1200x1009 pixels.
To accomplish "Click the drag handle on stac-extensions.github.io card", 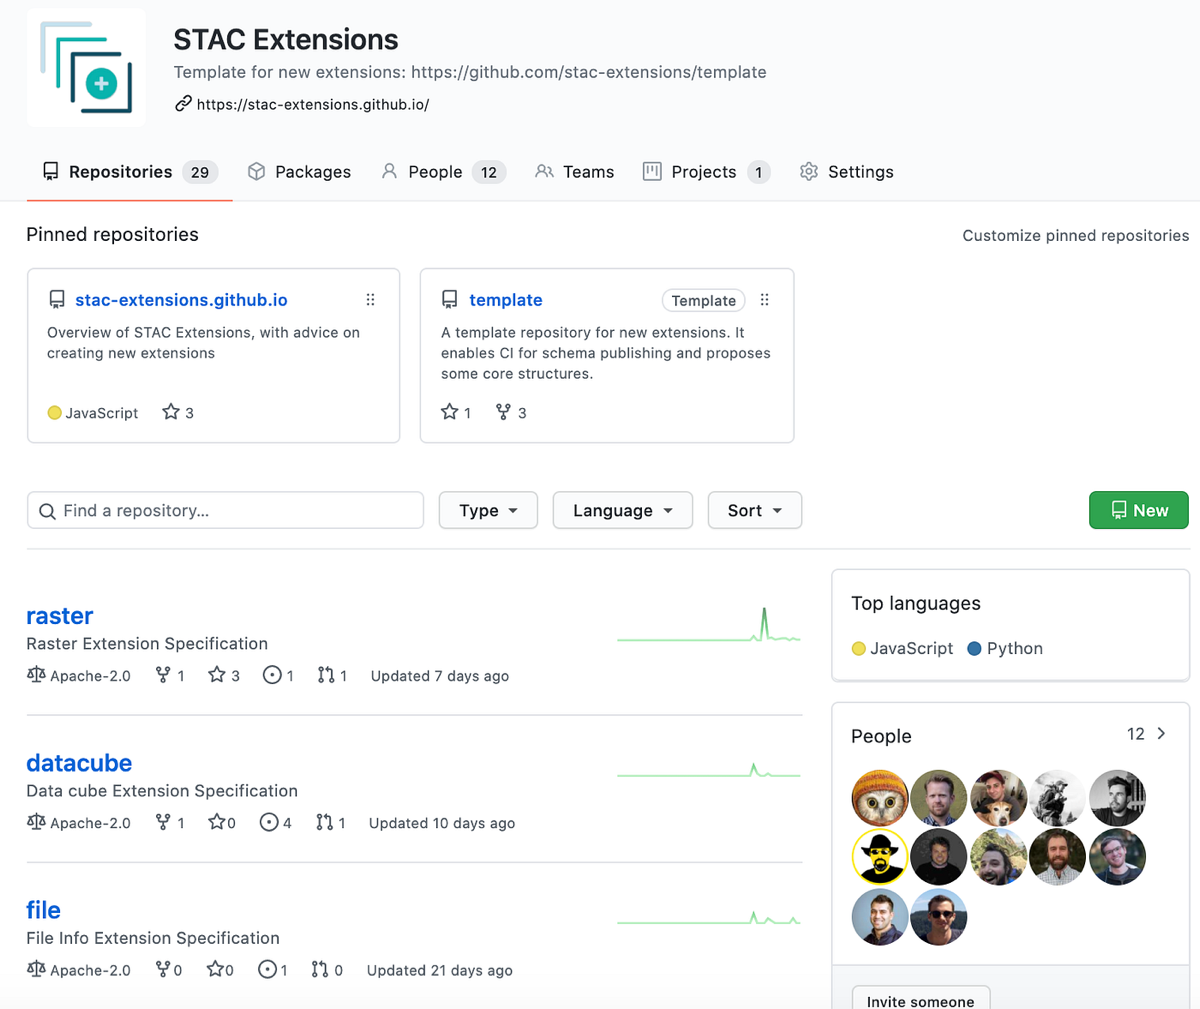I will (x=370, y=300).
